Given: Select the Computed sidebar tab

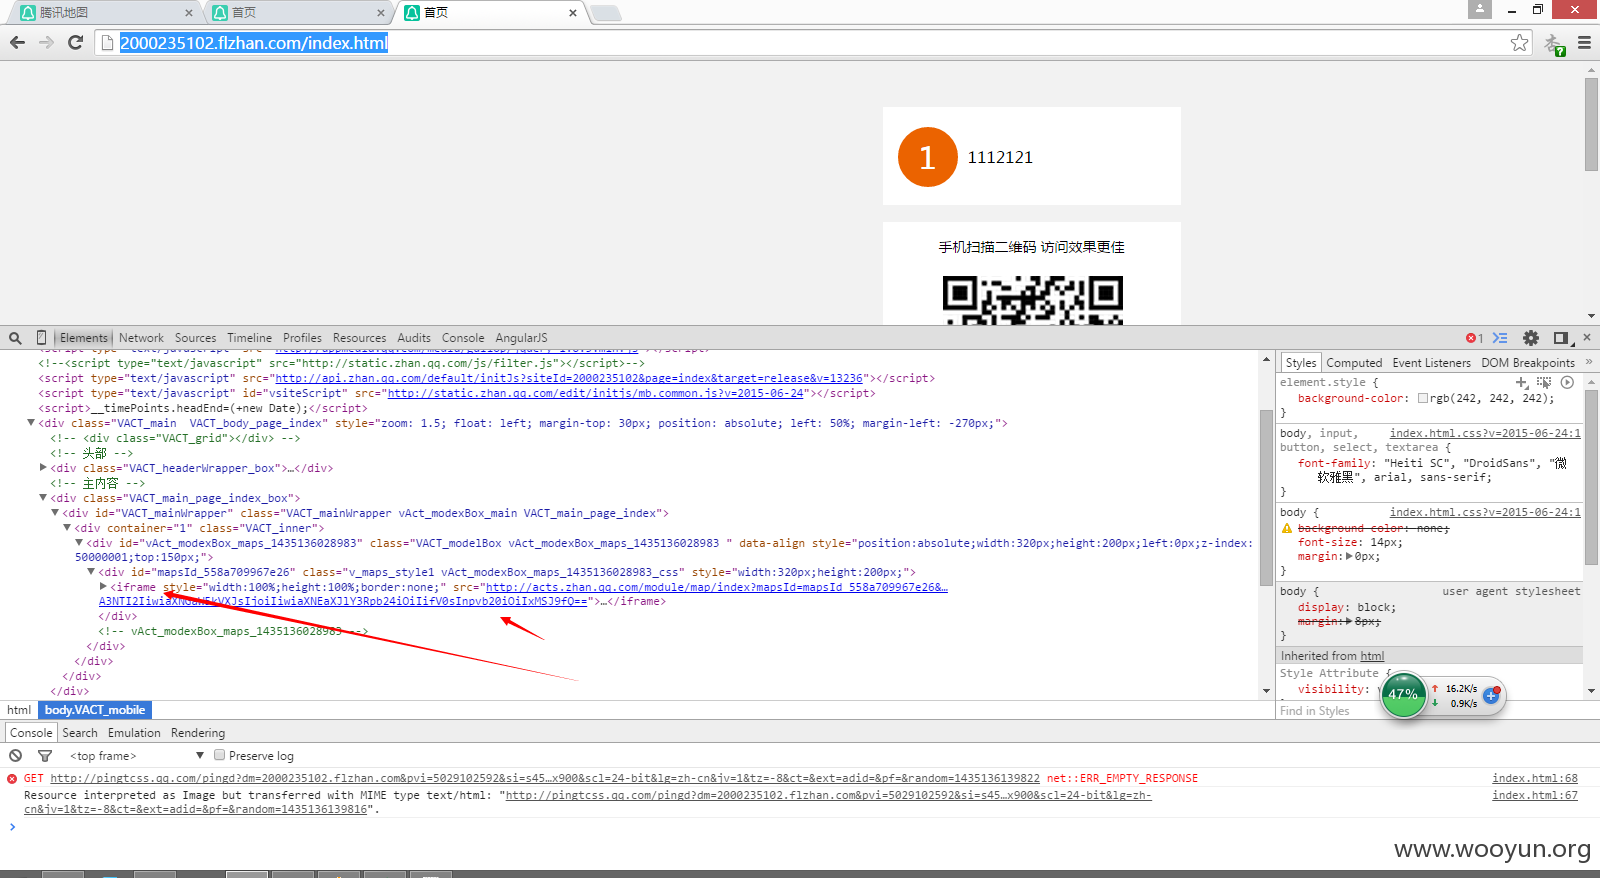Looking at the screenshot, I should (1354, 363).
